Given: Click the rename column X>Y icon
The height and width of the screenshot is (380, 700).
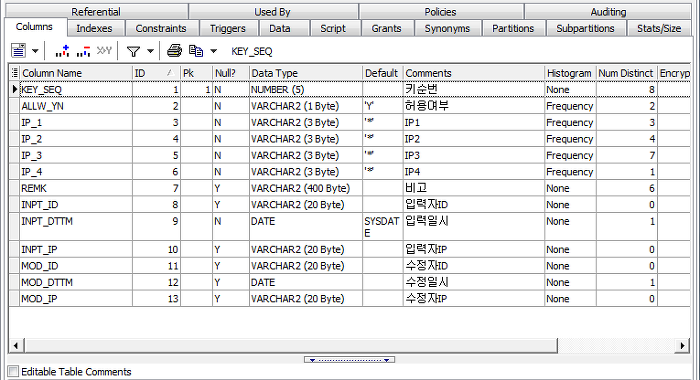Looking at the screenshot, I should (x=104, y=51).
